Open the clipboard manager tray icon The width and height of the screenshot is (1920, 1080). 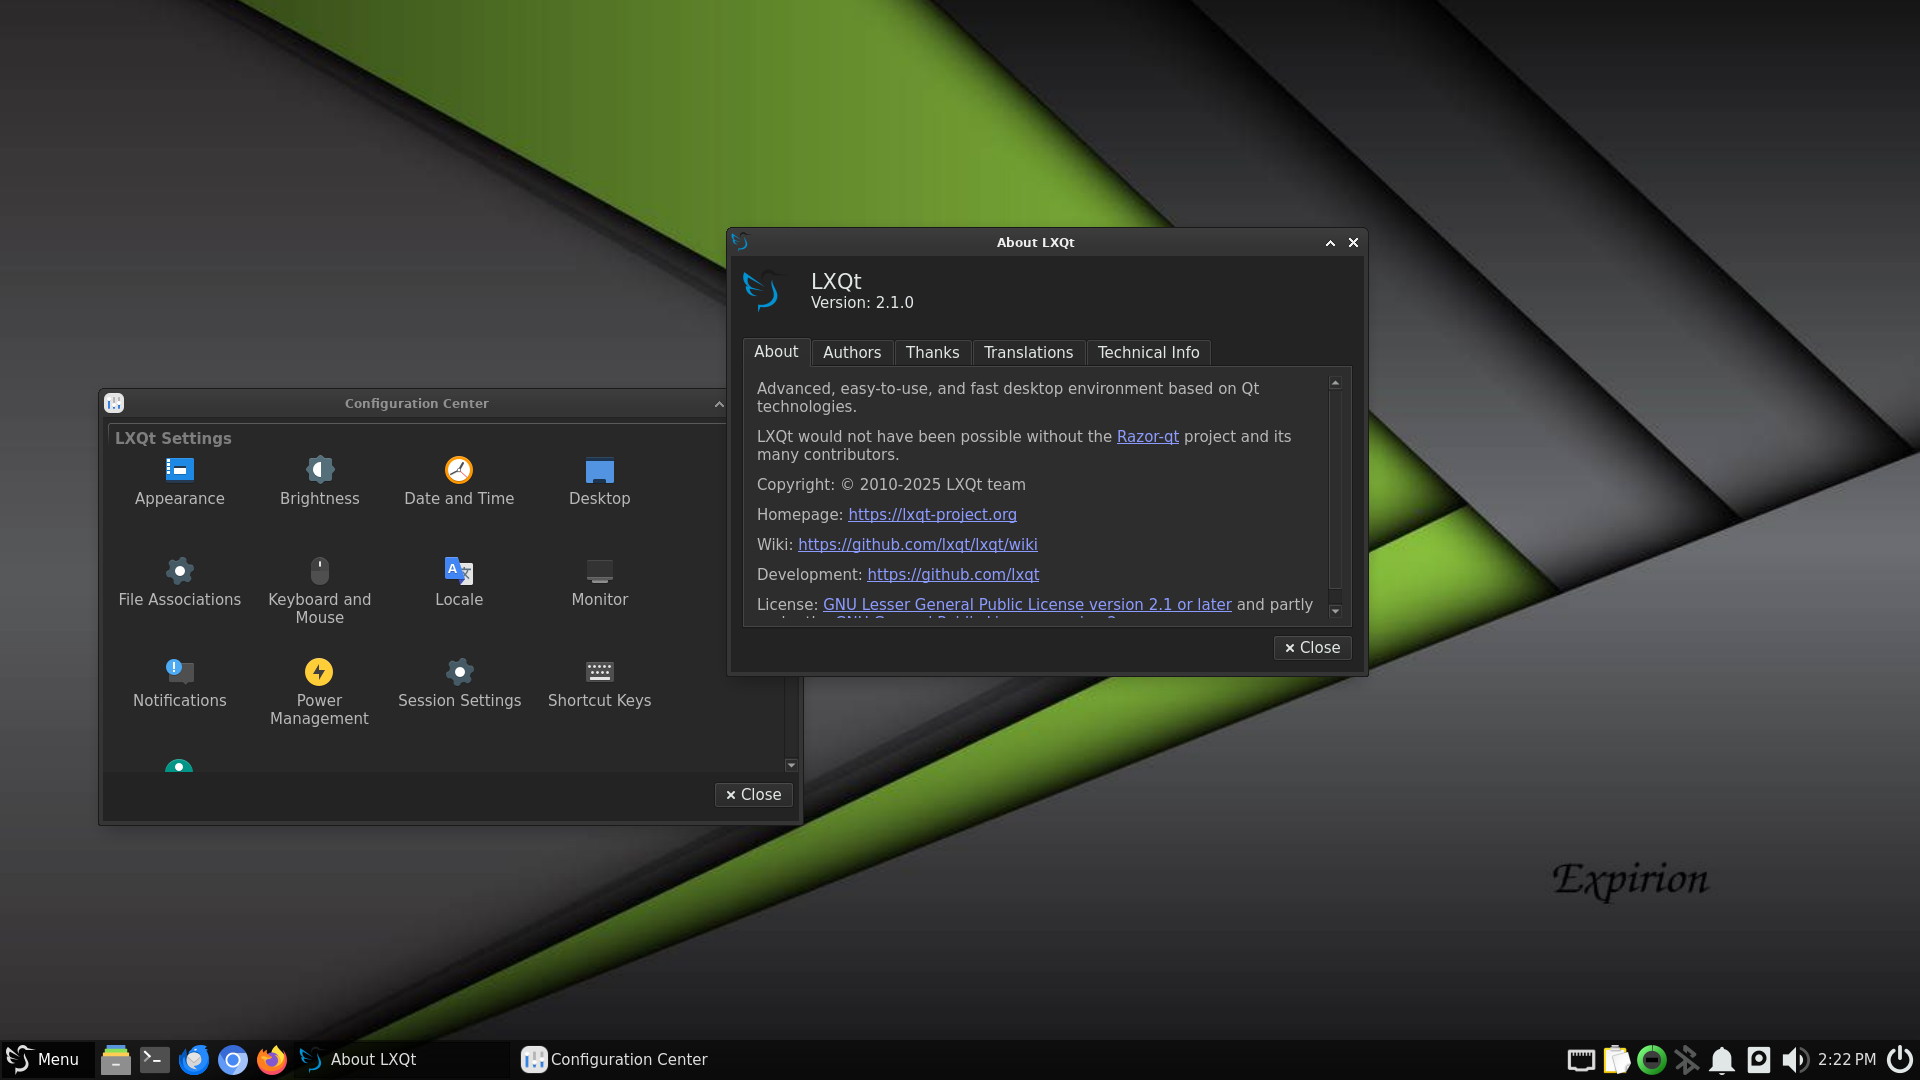pyautogui.click(x=1616, y=1059)
